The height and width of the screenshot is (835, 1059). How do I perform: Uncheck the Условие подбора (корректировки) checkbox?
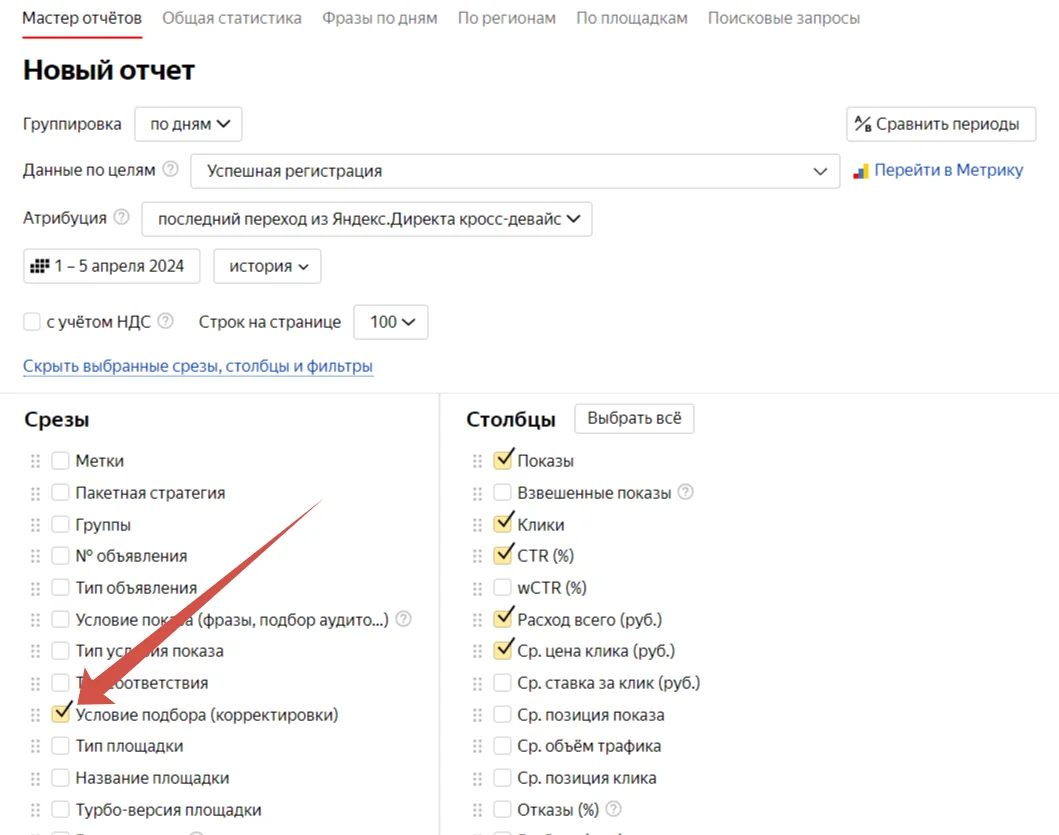pos(61,713)
